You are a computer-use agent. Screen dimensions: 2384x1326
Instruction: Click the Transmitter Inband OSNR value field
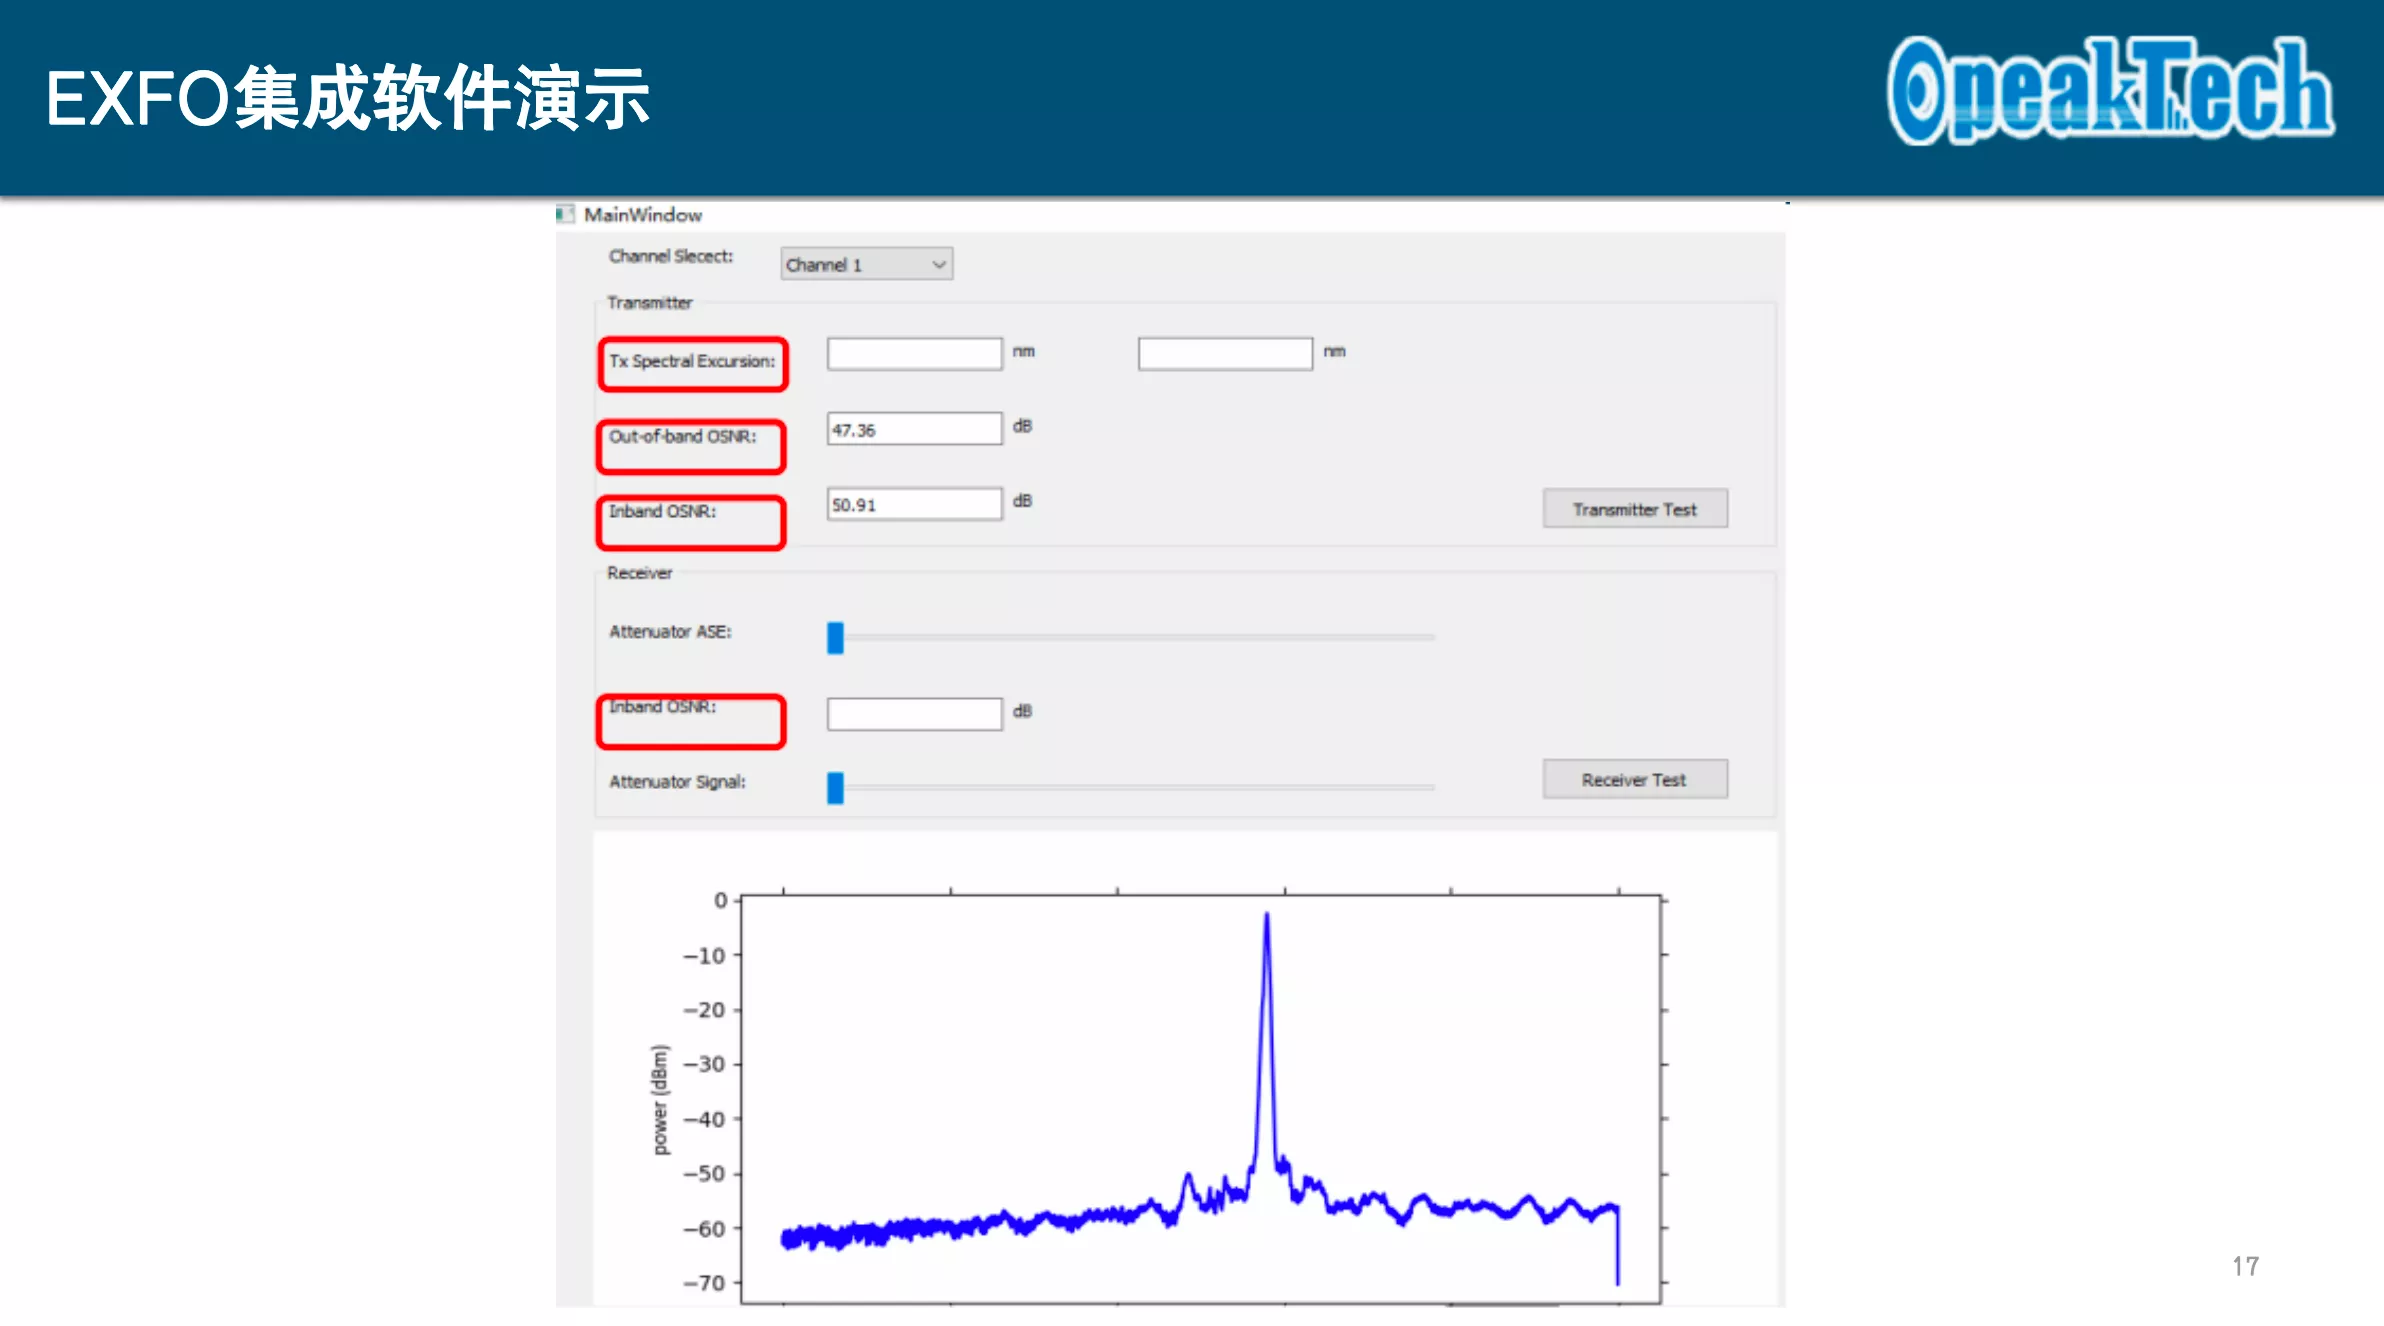coord(914,504)
